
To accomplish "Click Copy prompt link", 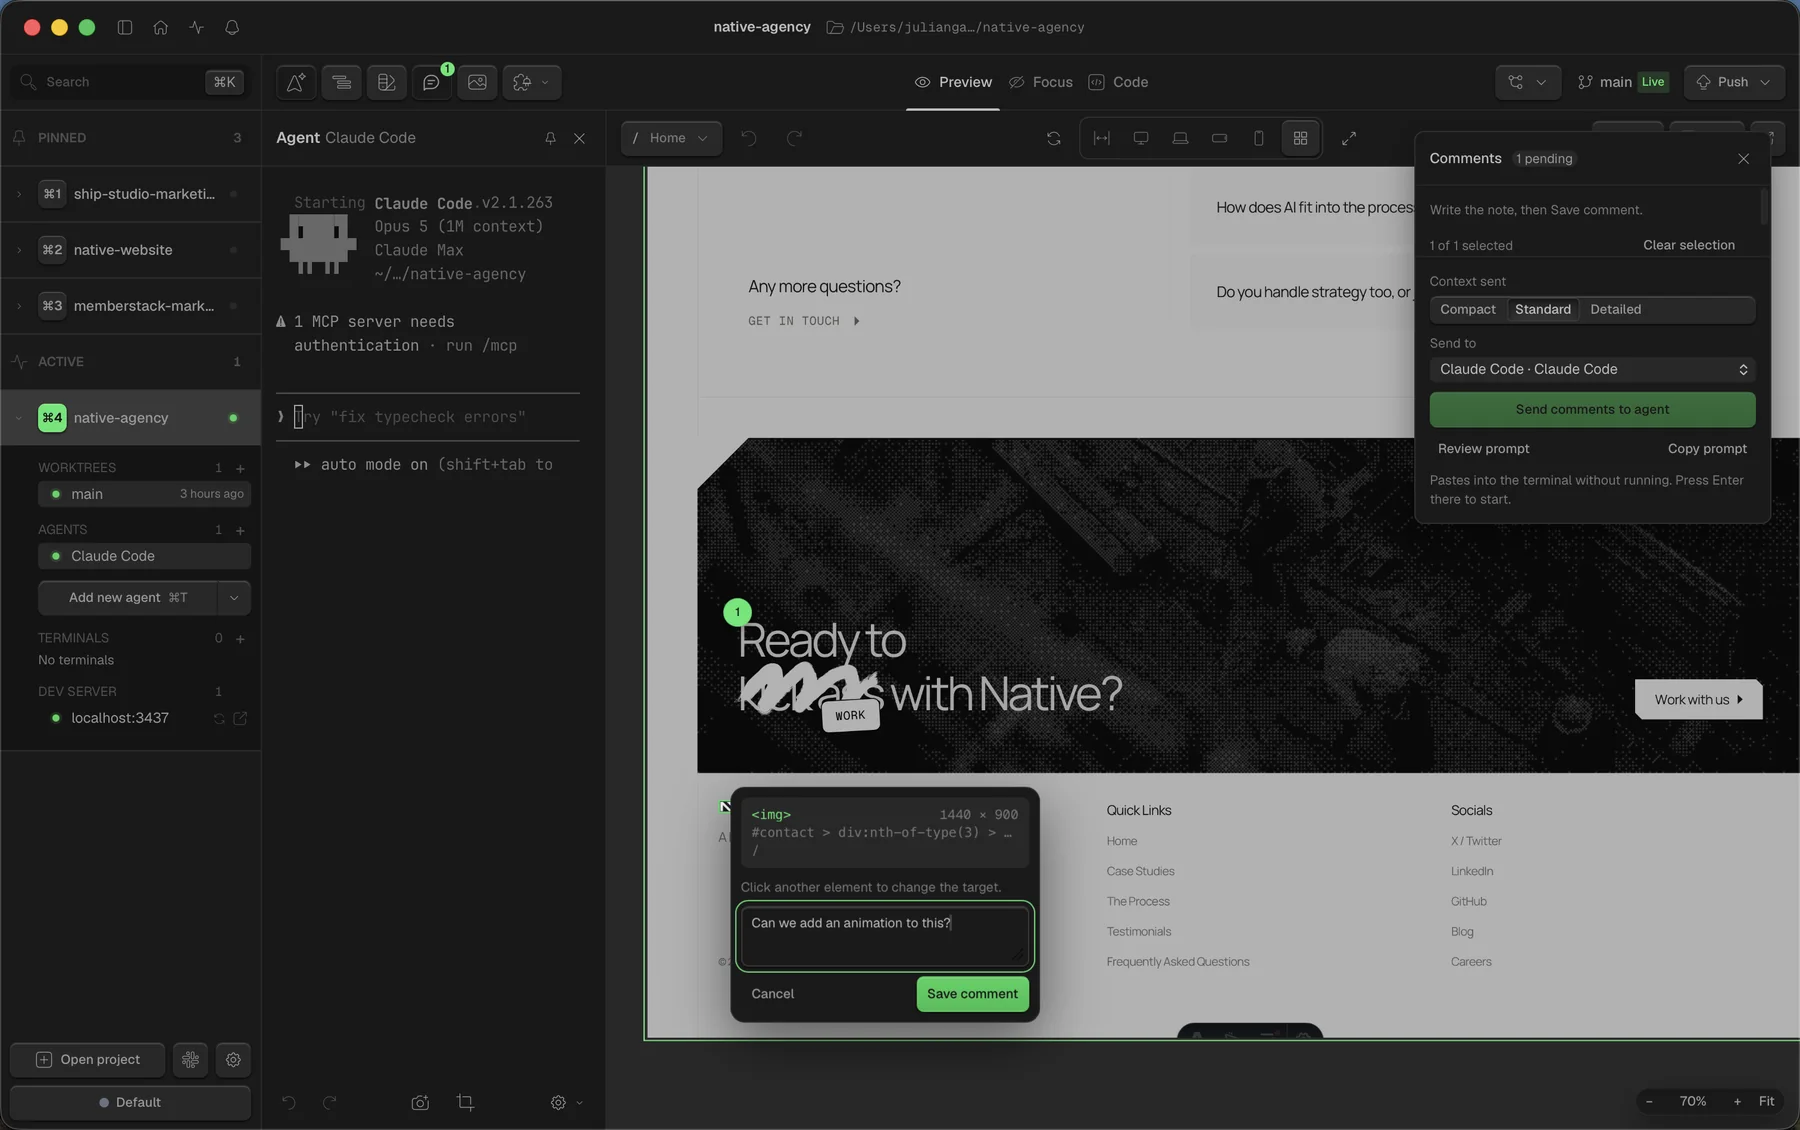I will click(x=1707, y=449).
